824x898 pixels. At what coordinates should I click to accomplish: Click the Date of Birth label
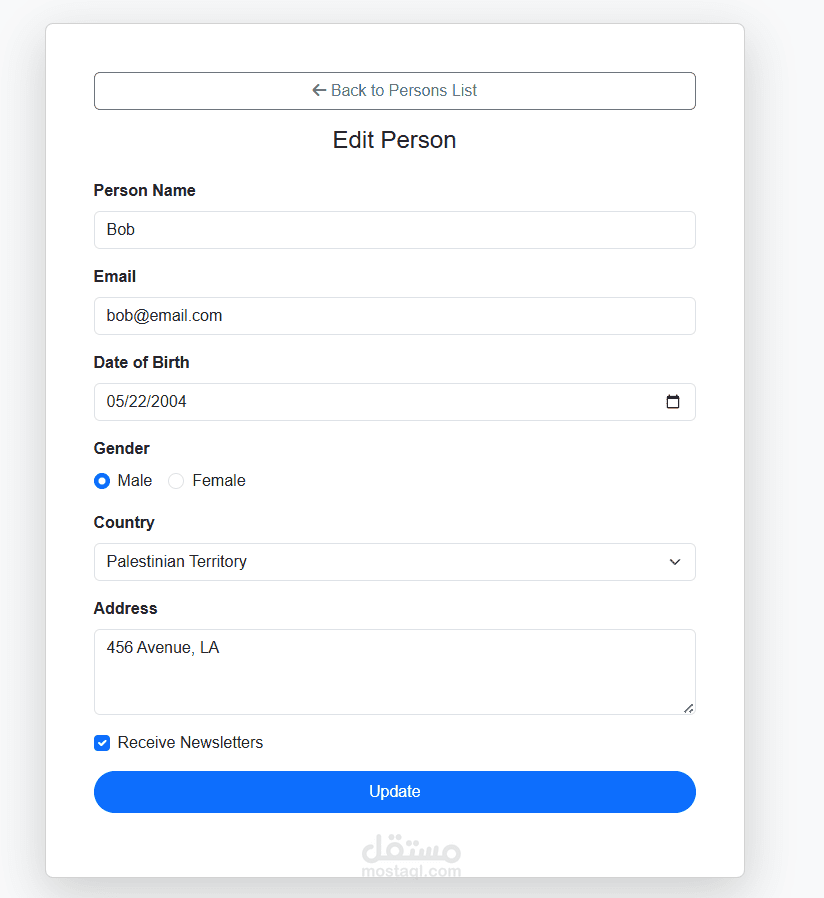141,363
